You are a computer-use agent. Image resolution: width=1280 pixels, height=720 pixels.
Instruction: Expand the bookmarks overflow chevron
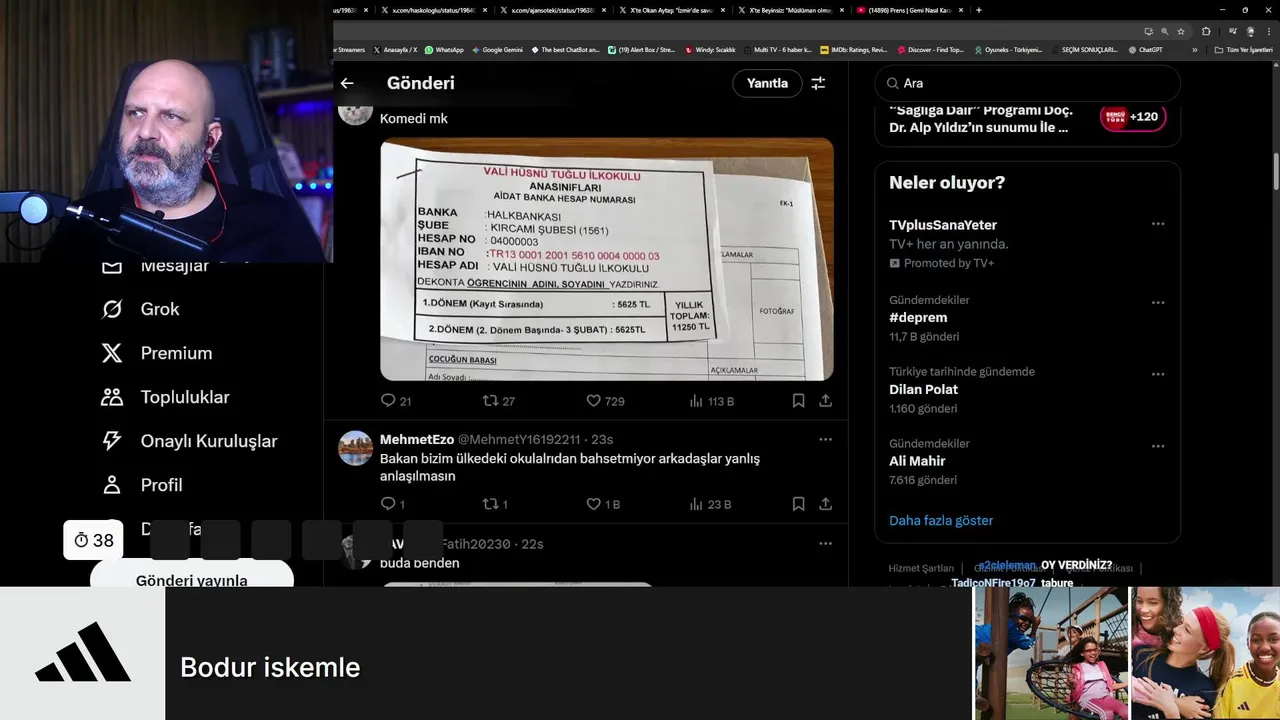pos(1194,49)
